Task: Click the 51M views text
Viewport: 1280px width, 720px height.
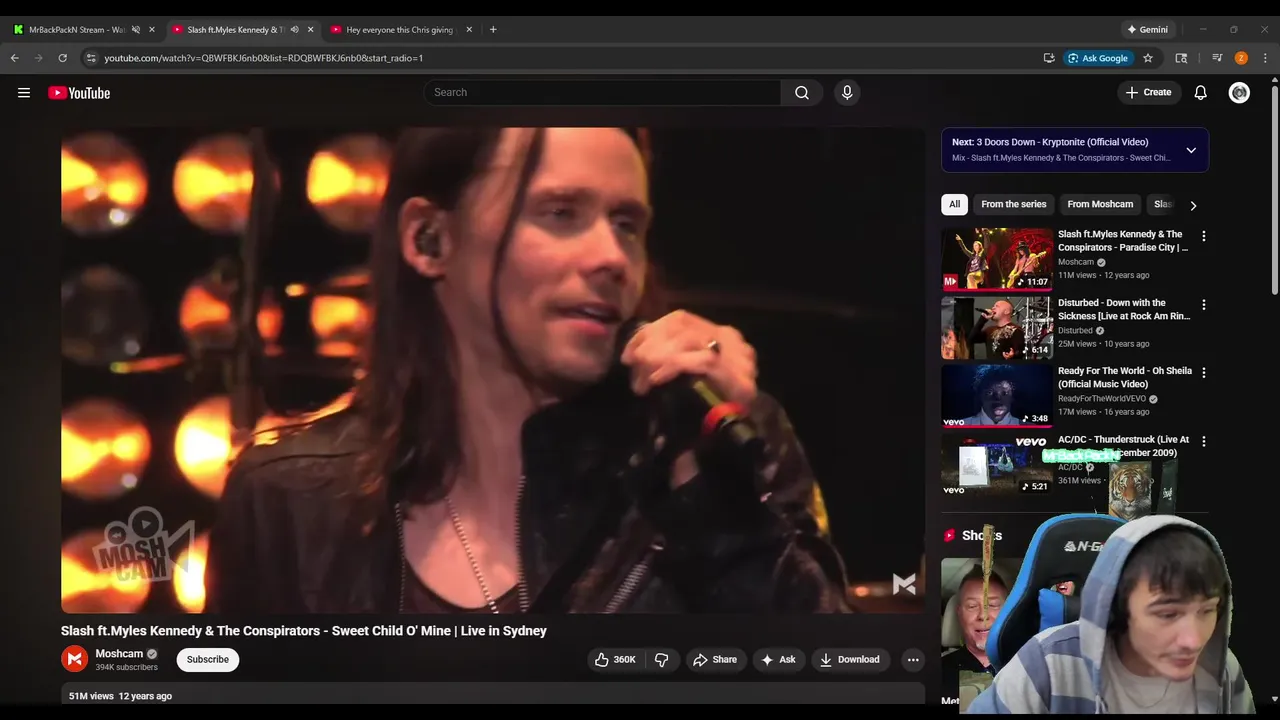Action: coord(91,696)
